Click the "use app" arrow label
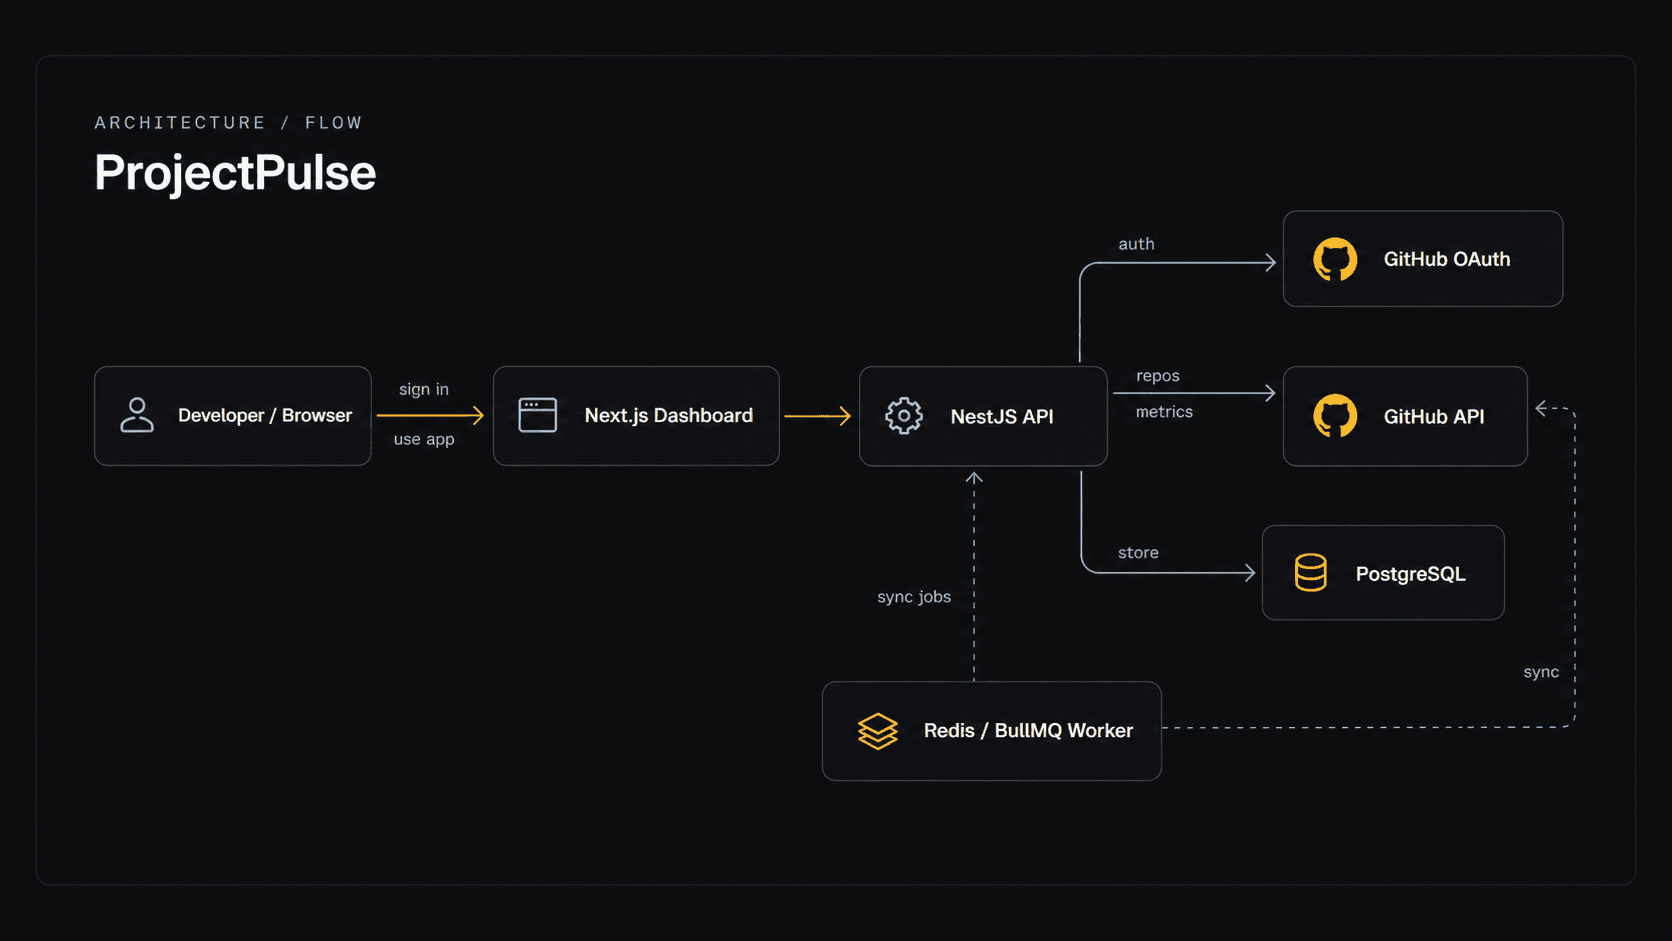Viewport: 1672px width, 941px height. click(x=424, y=439)
